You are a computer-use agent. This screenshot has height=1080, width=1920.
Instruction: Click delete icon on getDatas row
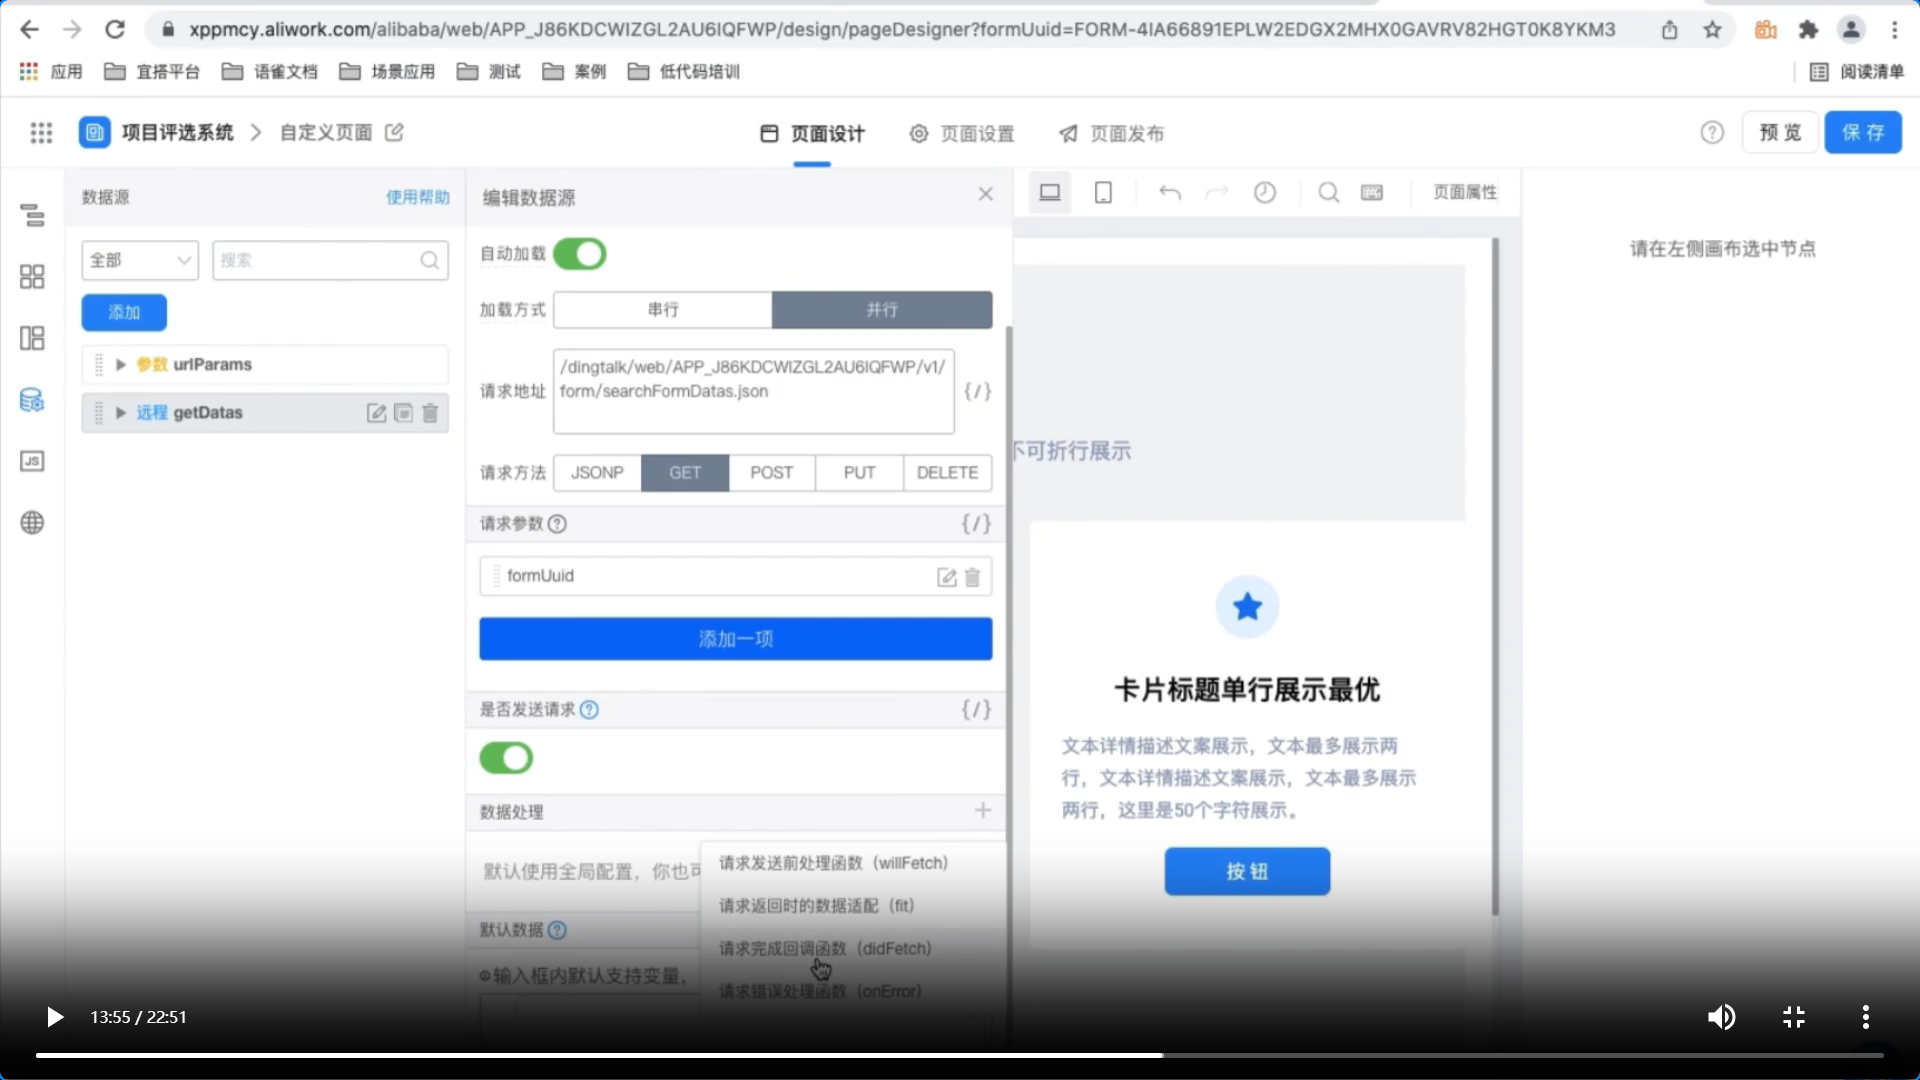tap(430, 413)
